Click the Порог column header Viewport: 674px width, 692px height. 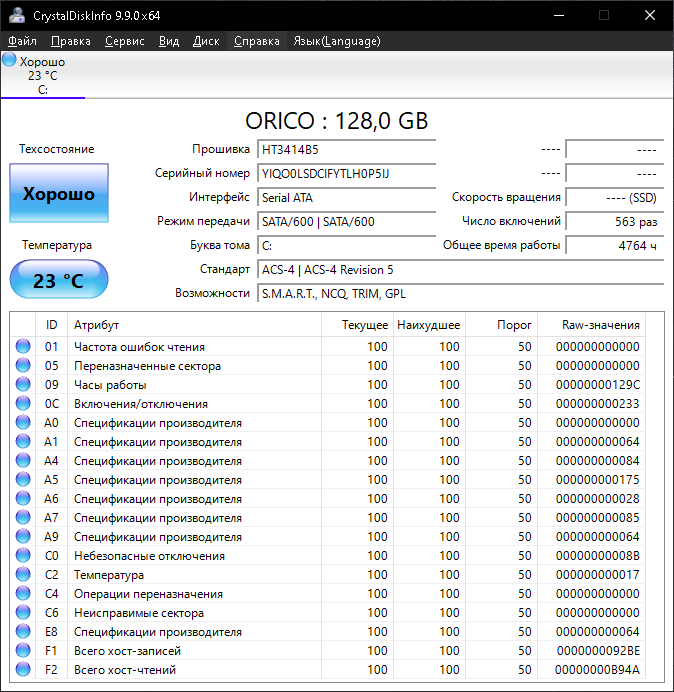[501, 325]
